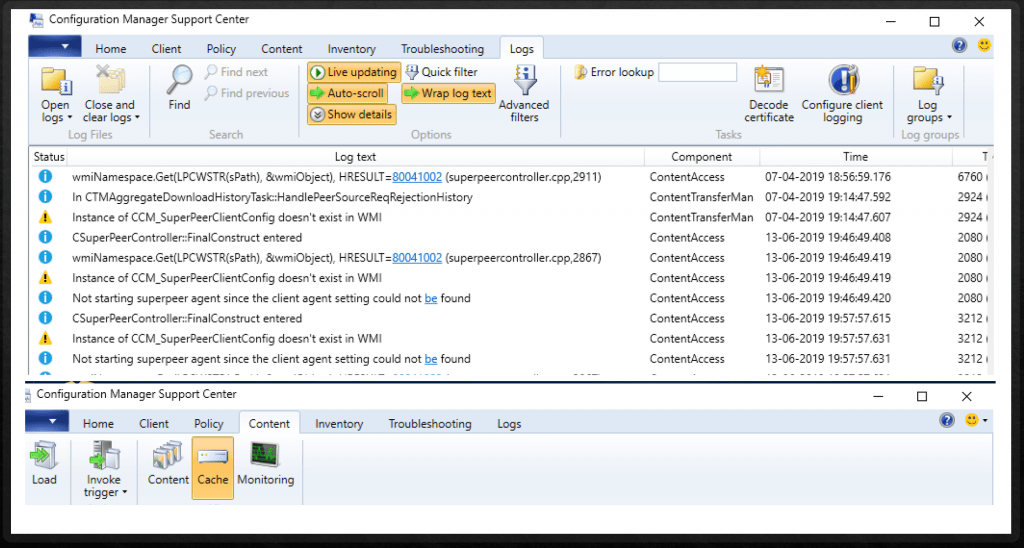Image resolution: width=1024 pixels, height=548 pixels.
Task: Click Close and clear logs button
Action: tap(110, 95)
